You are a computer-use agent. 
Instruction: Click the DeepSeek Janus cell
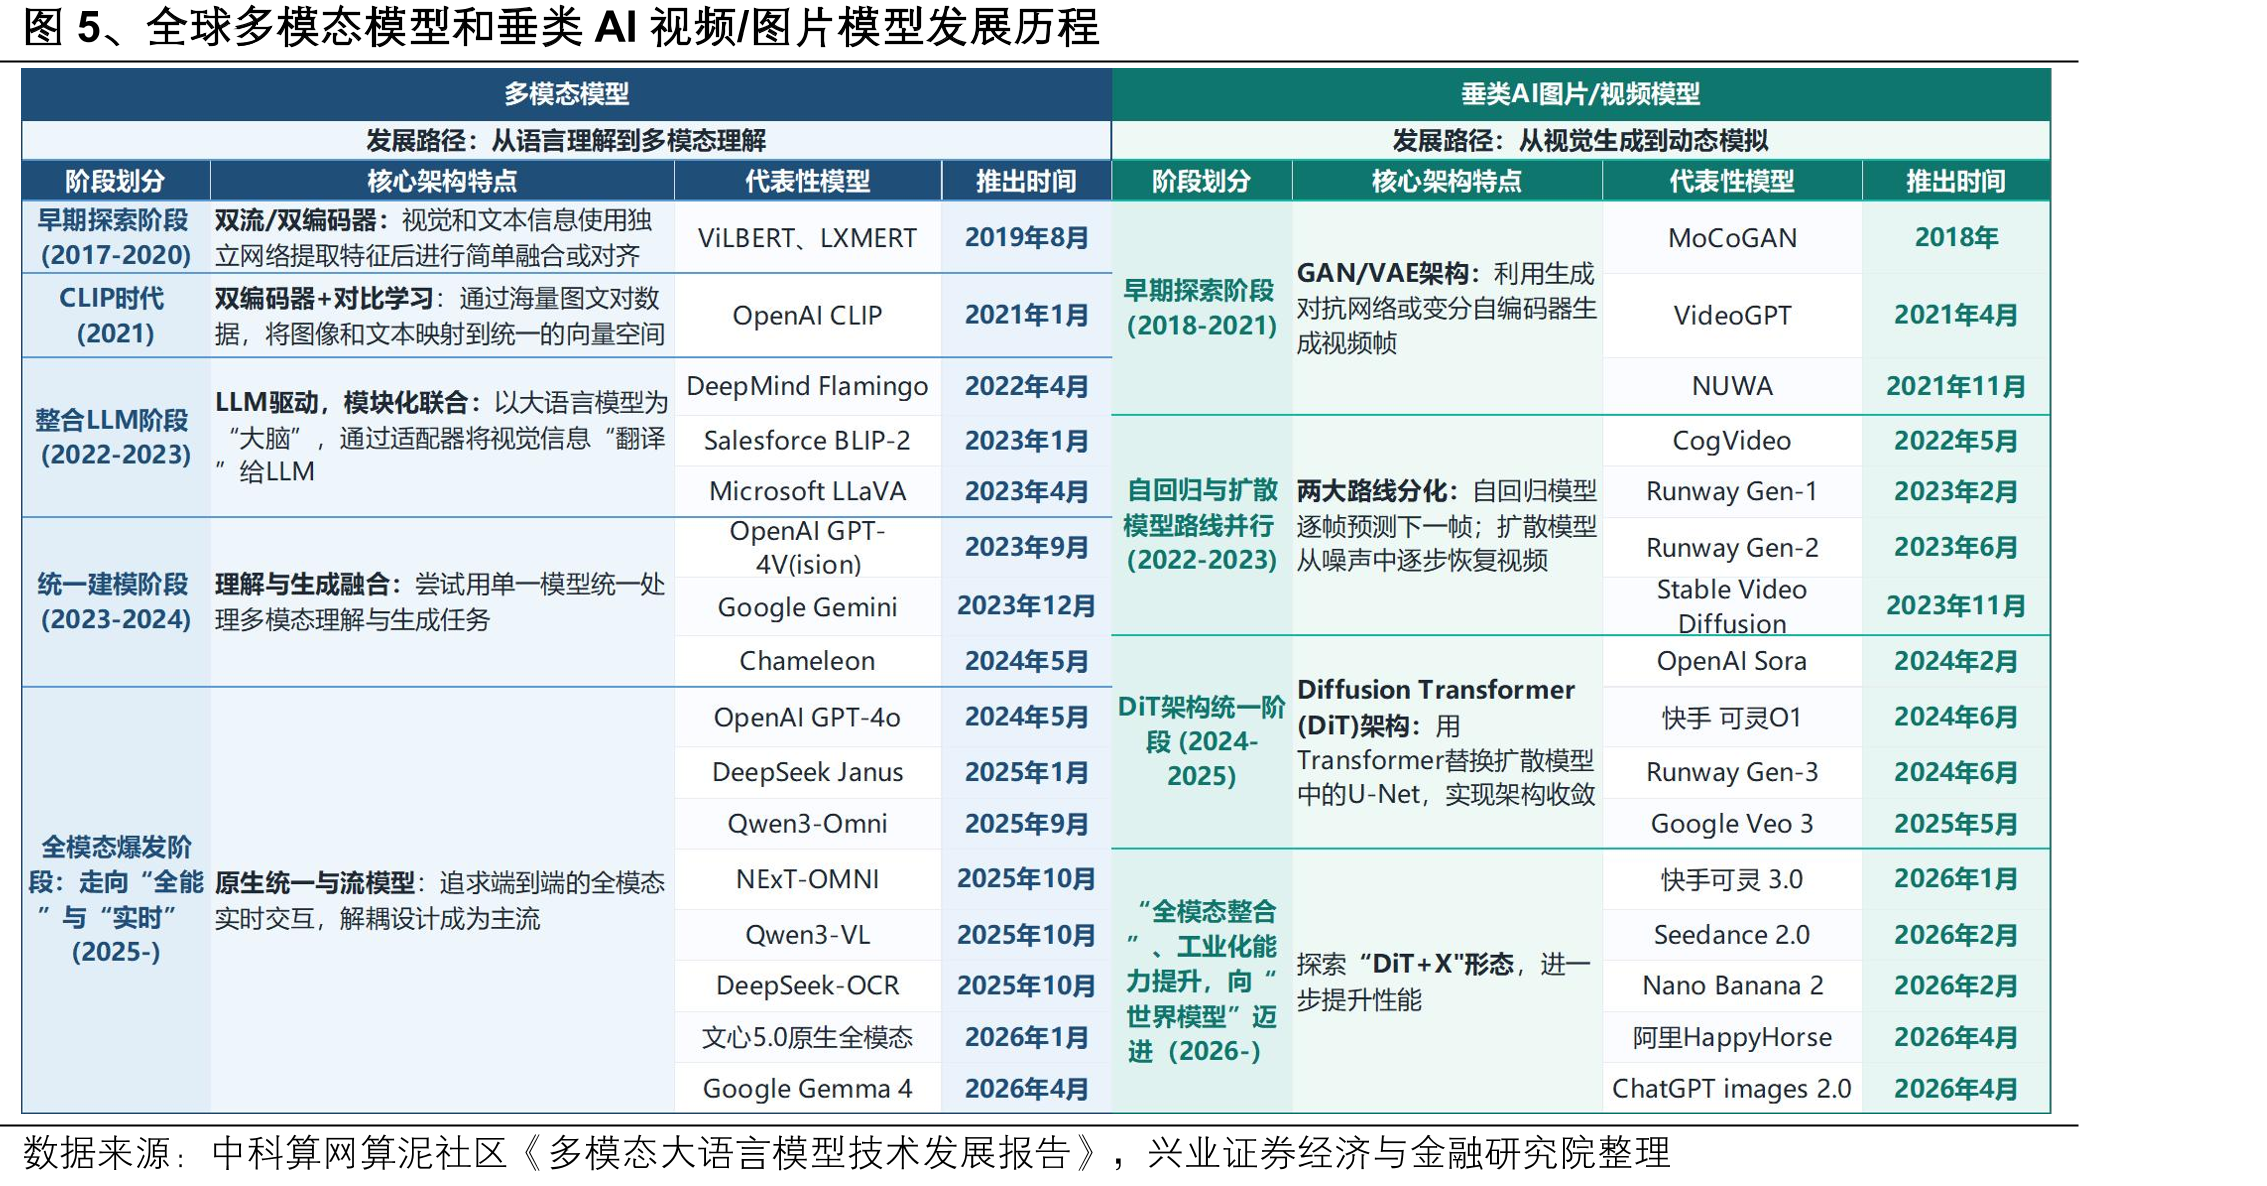click(x=807, y=773)
